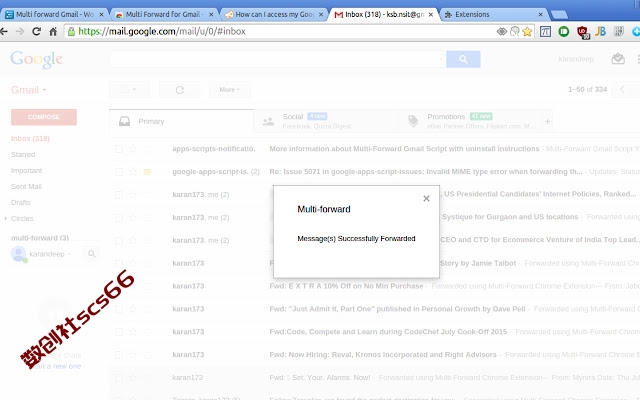Go to browser home page icon
The image size is (640, 400).
53,31
